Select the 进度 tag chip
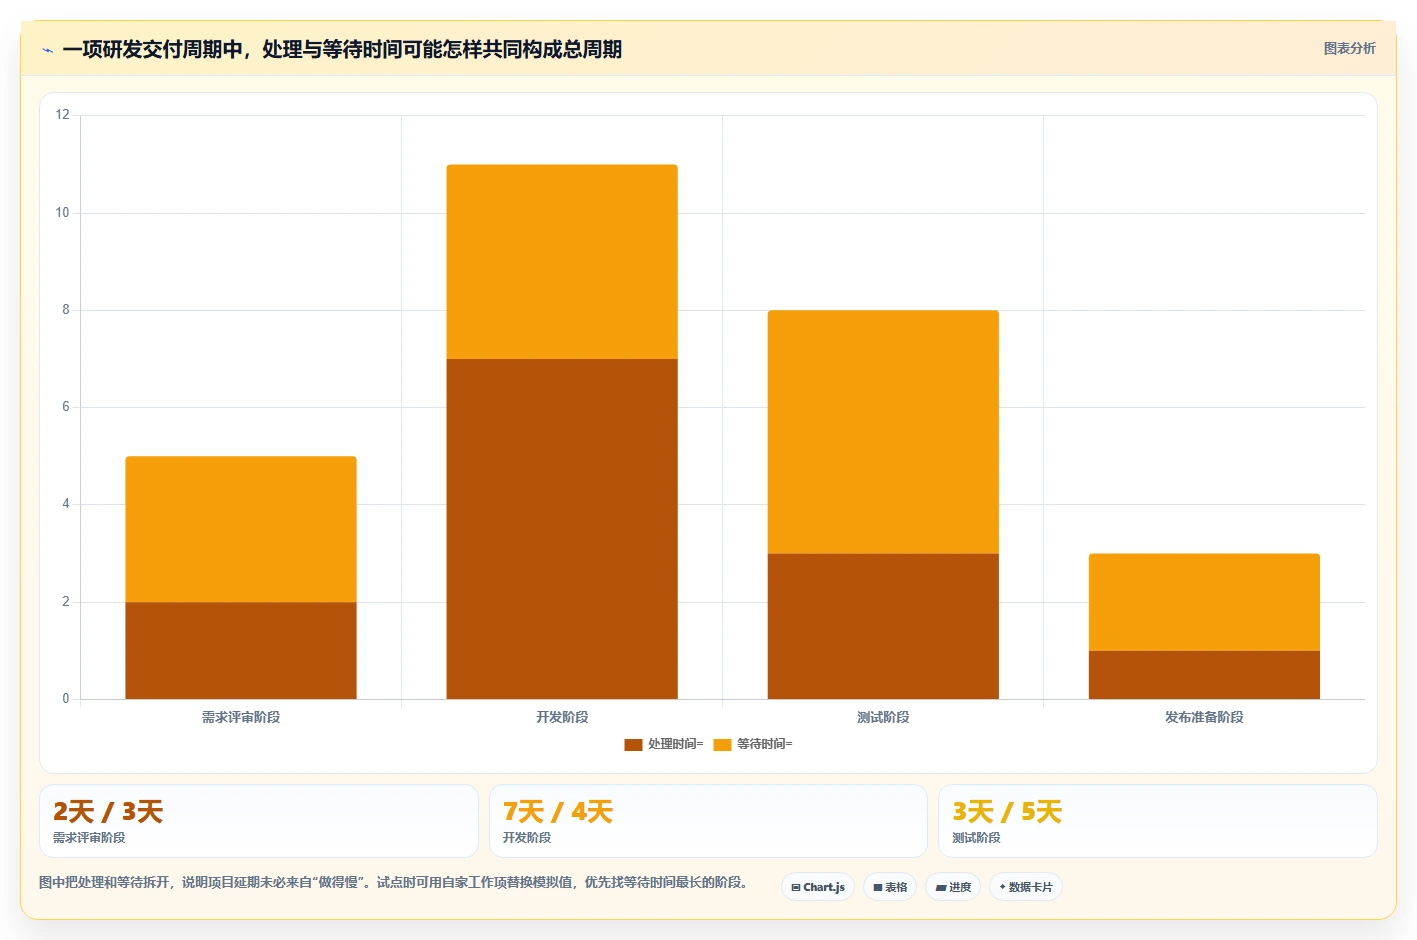Viewport: 1417px width, 940px height. tap(953, 887)
